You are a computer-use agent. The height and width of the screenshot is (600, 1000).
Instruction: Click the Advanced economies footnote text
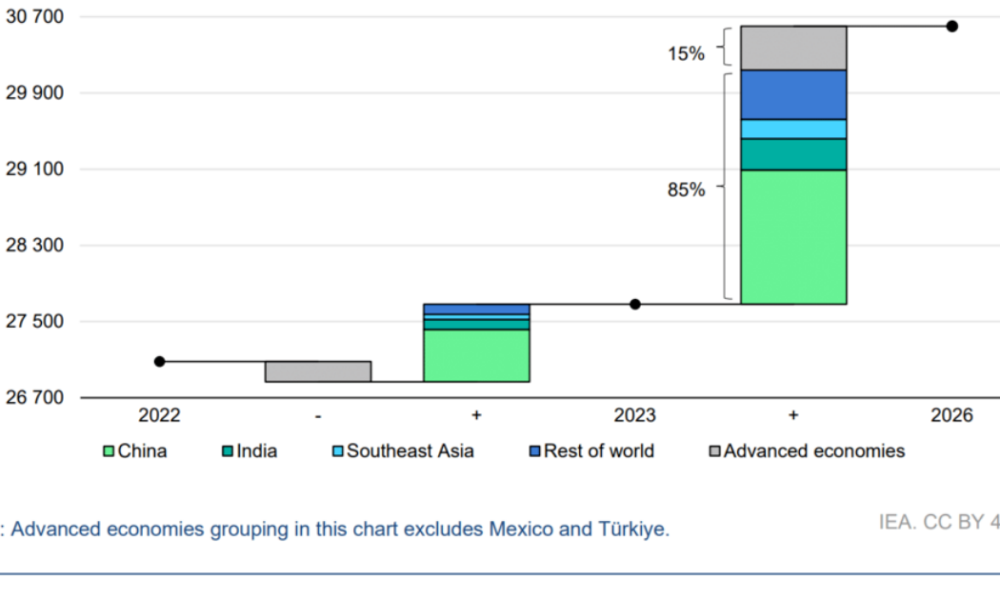tap(340, 529)
